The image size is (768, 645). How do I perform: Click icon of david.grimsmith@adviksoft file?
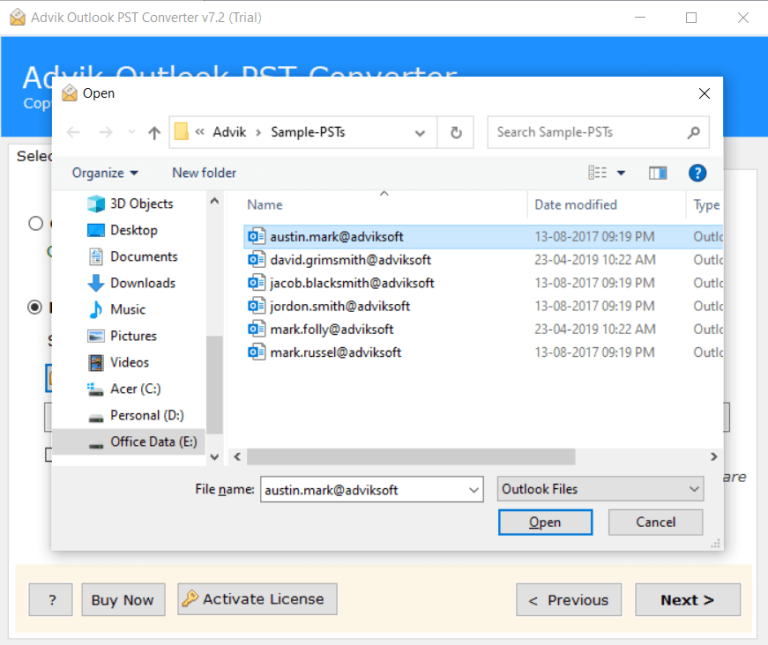256,260
